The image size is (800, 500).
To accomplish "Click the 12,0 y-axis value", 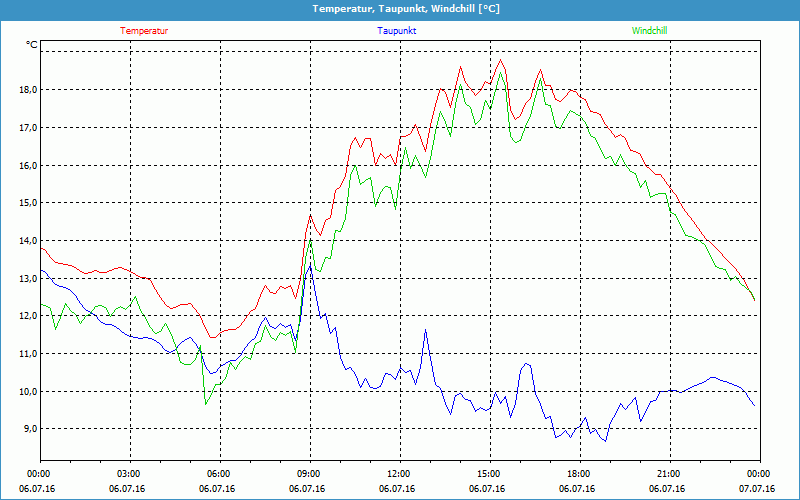I will coord(30,316).
